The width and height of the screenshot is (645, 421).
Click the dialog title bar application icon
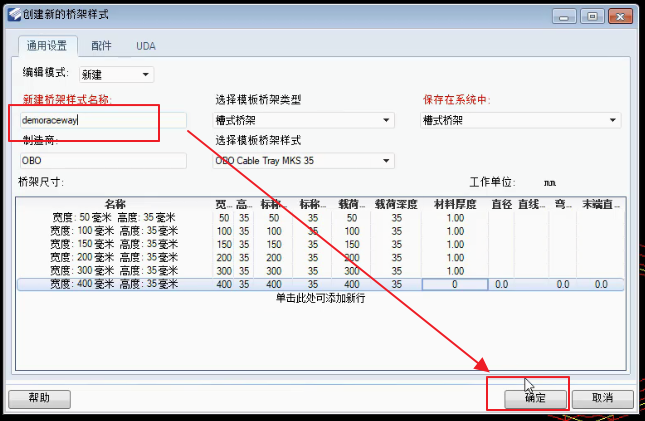(x=14, y=15)
